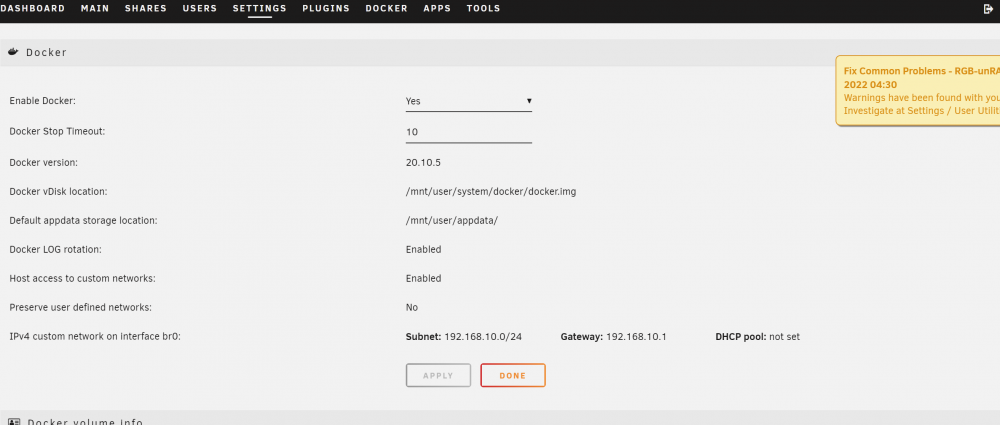Open the Fix Common Problems notification

pyautogui.click(x=918, y=91)
